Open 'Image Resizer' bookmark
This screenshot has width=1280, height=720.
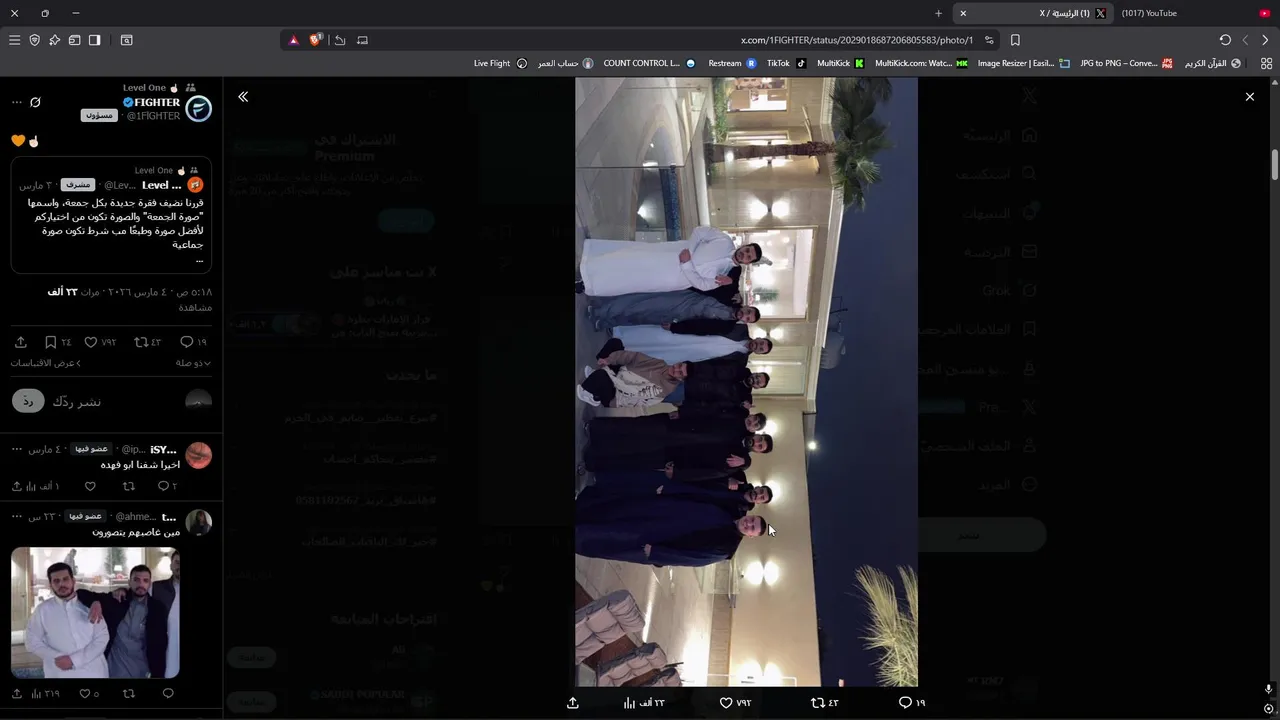1023,63
